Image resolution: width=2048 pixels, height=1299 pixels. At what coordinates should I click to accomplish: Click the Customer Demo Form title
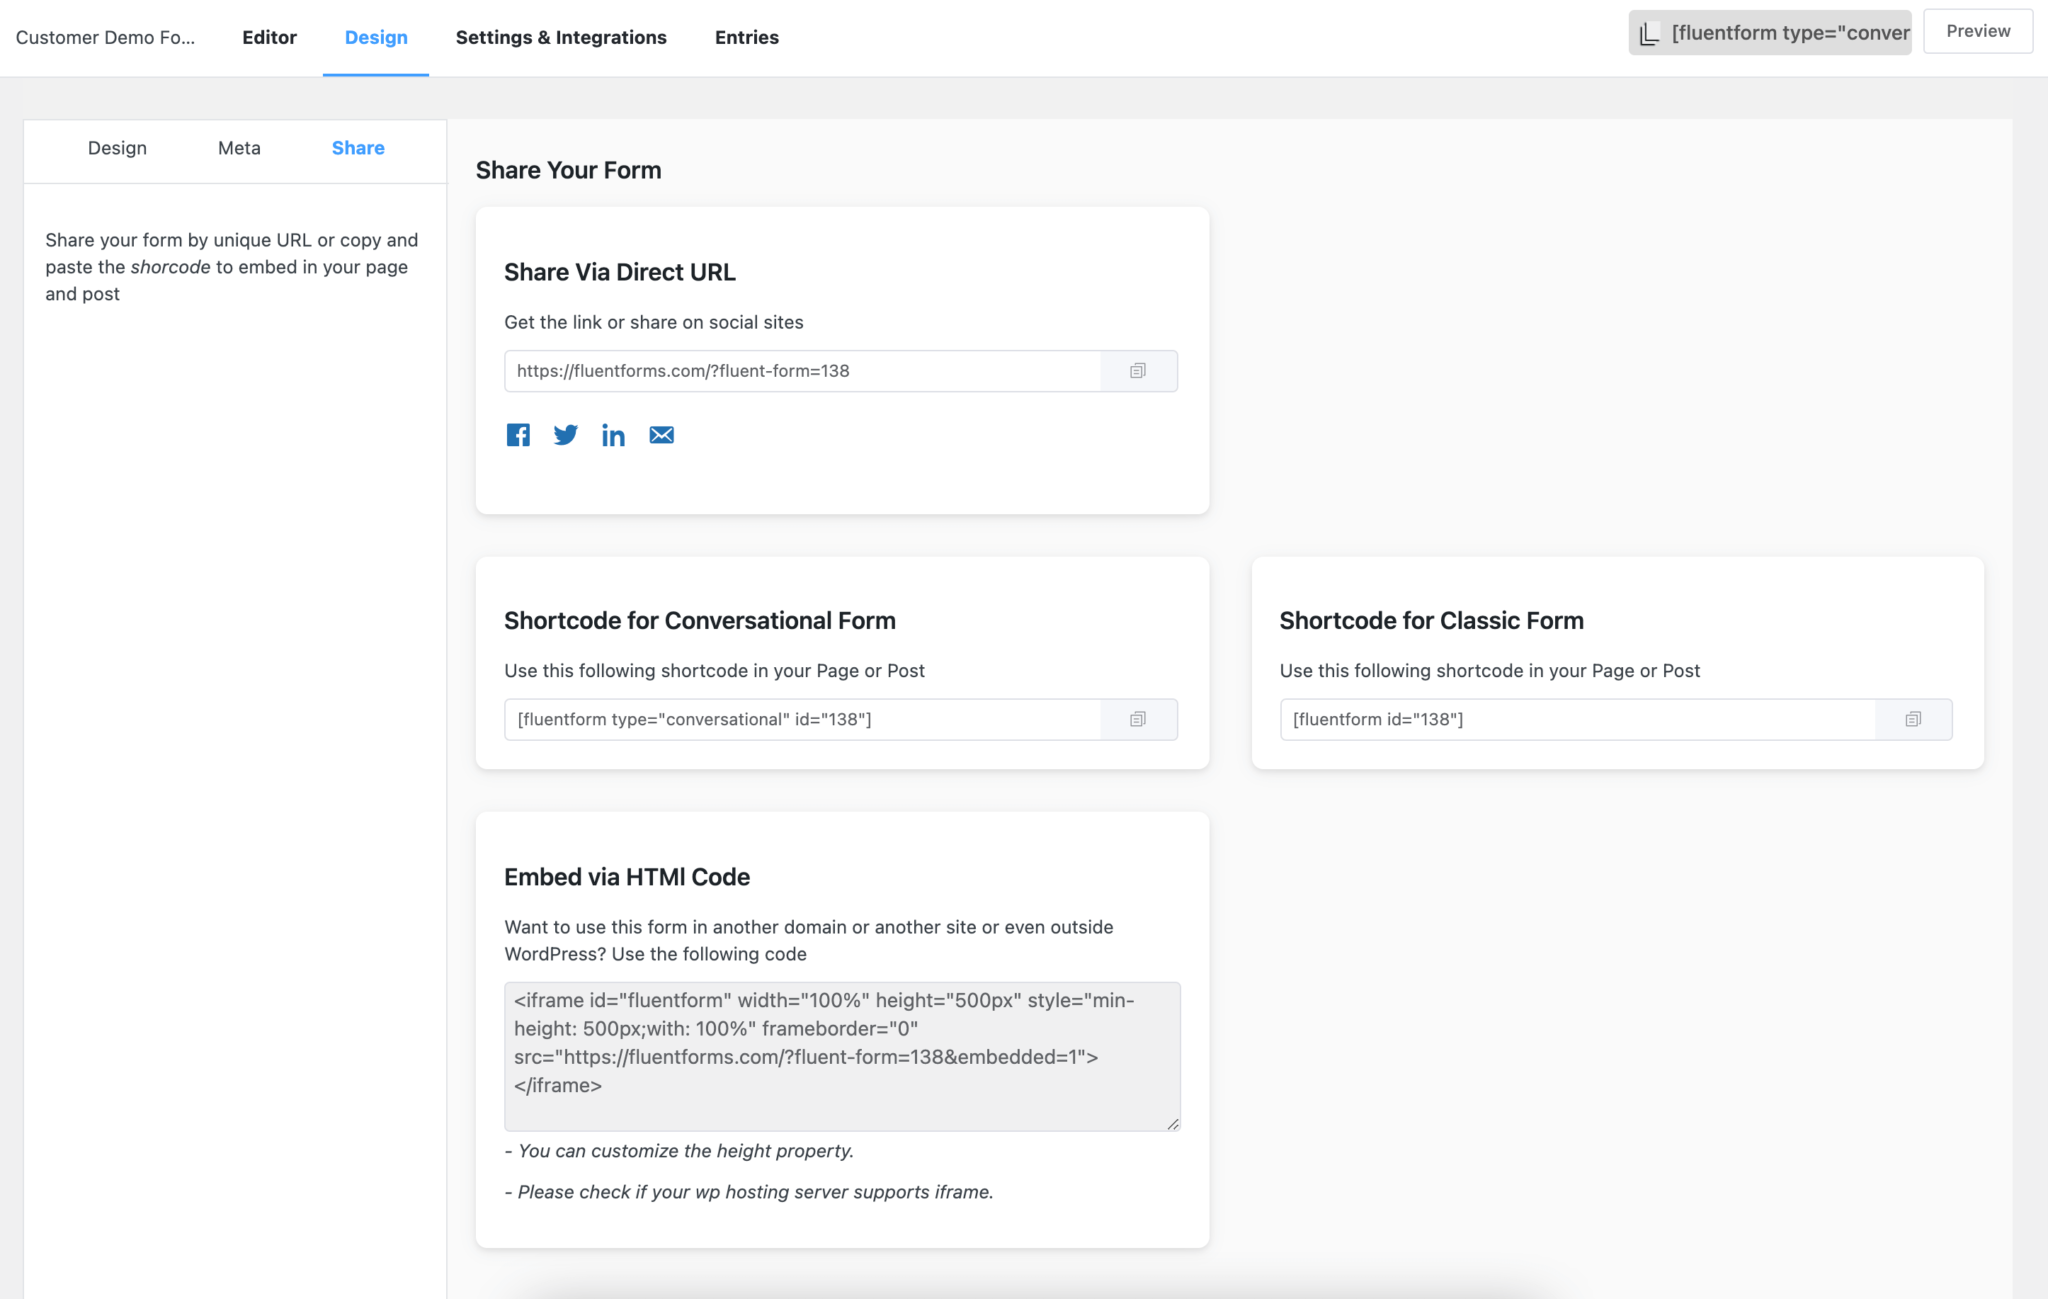coord(105,37)
